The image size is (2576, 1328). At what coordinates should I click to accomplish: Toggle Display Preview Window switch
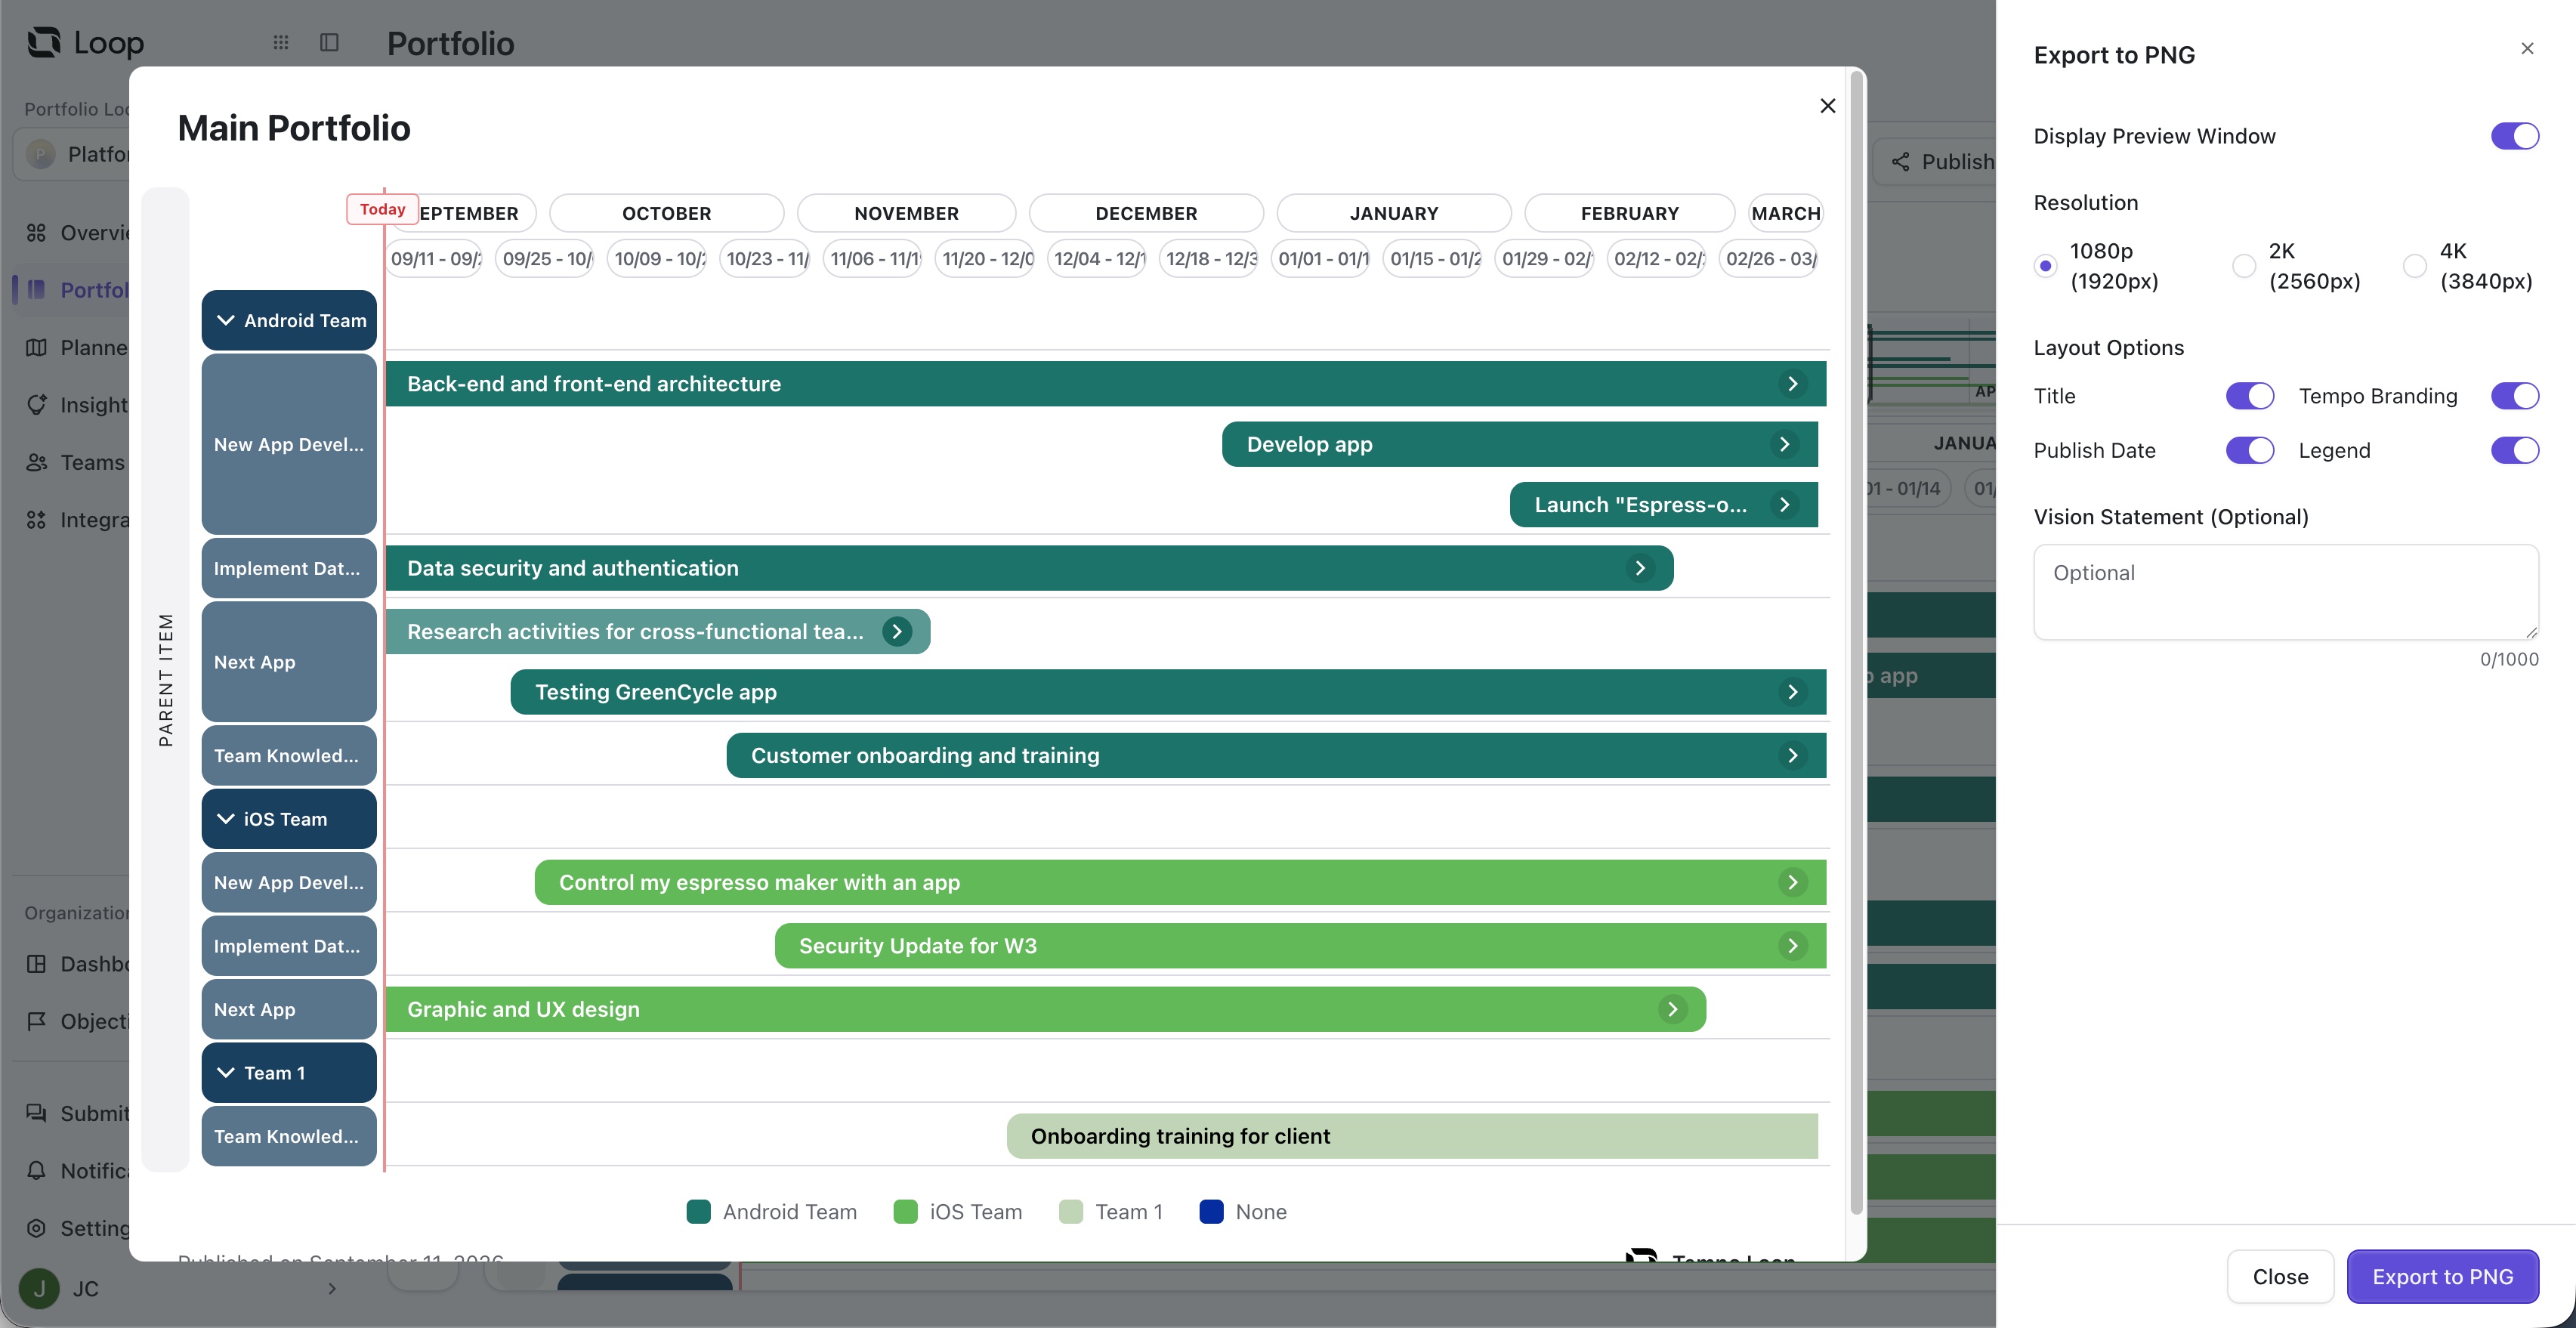tap(2514, 136)
